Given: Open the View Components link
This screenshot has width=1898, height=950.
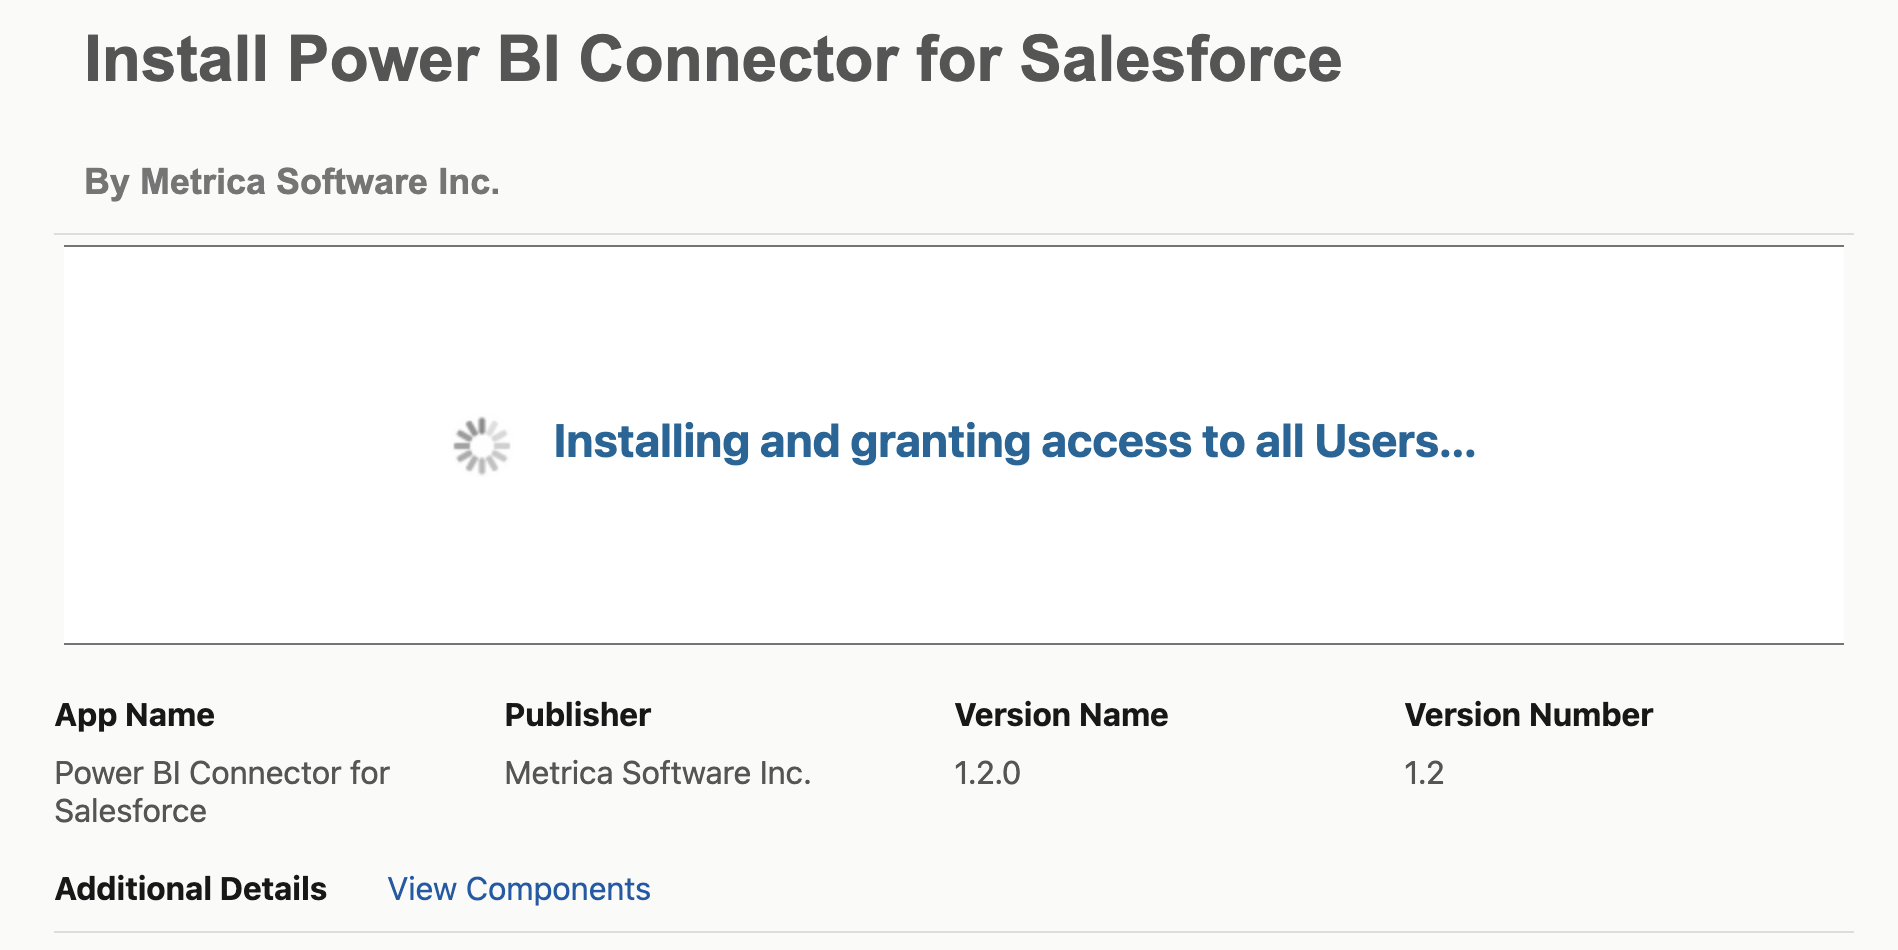Looking at the screenshot, I should pyautogui.click(x=519, y=889).
